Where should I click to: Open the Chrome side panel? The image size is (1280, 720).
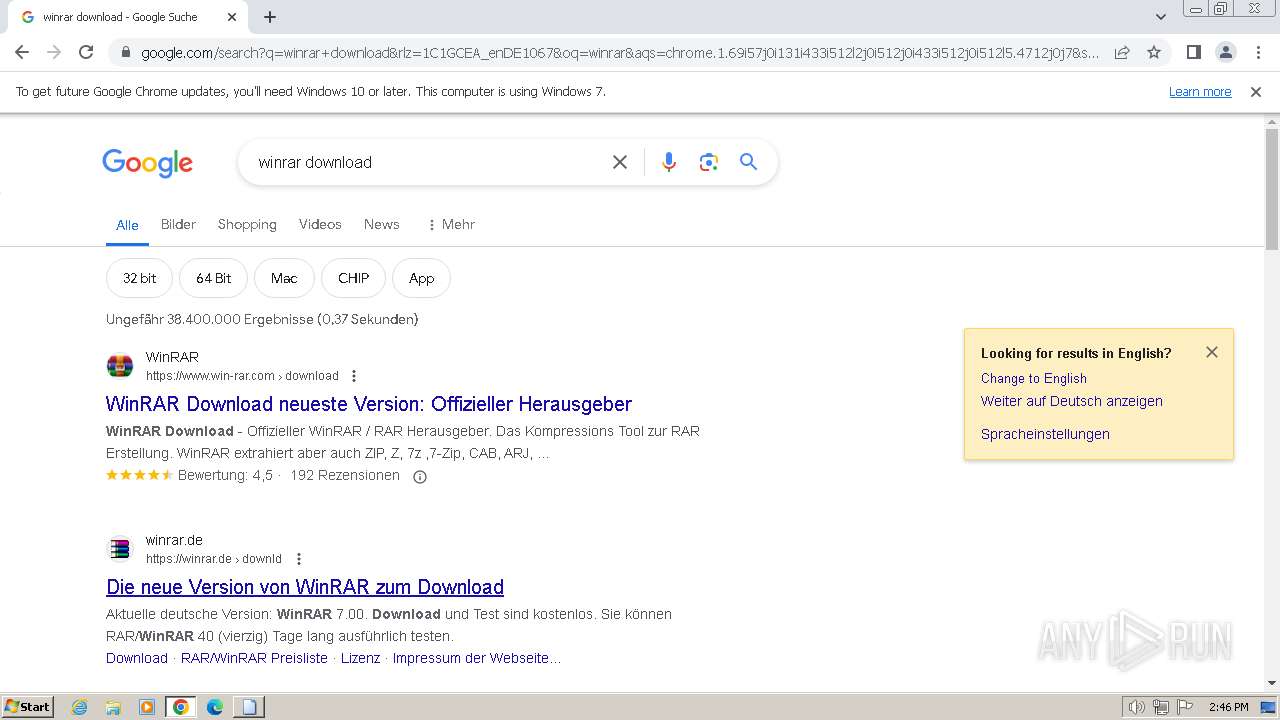click(x=1193, y=52)
